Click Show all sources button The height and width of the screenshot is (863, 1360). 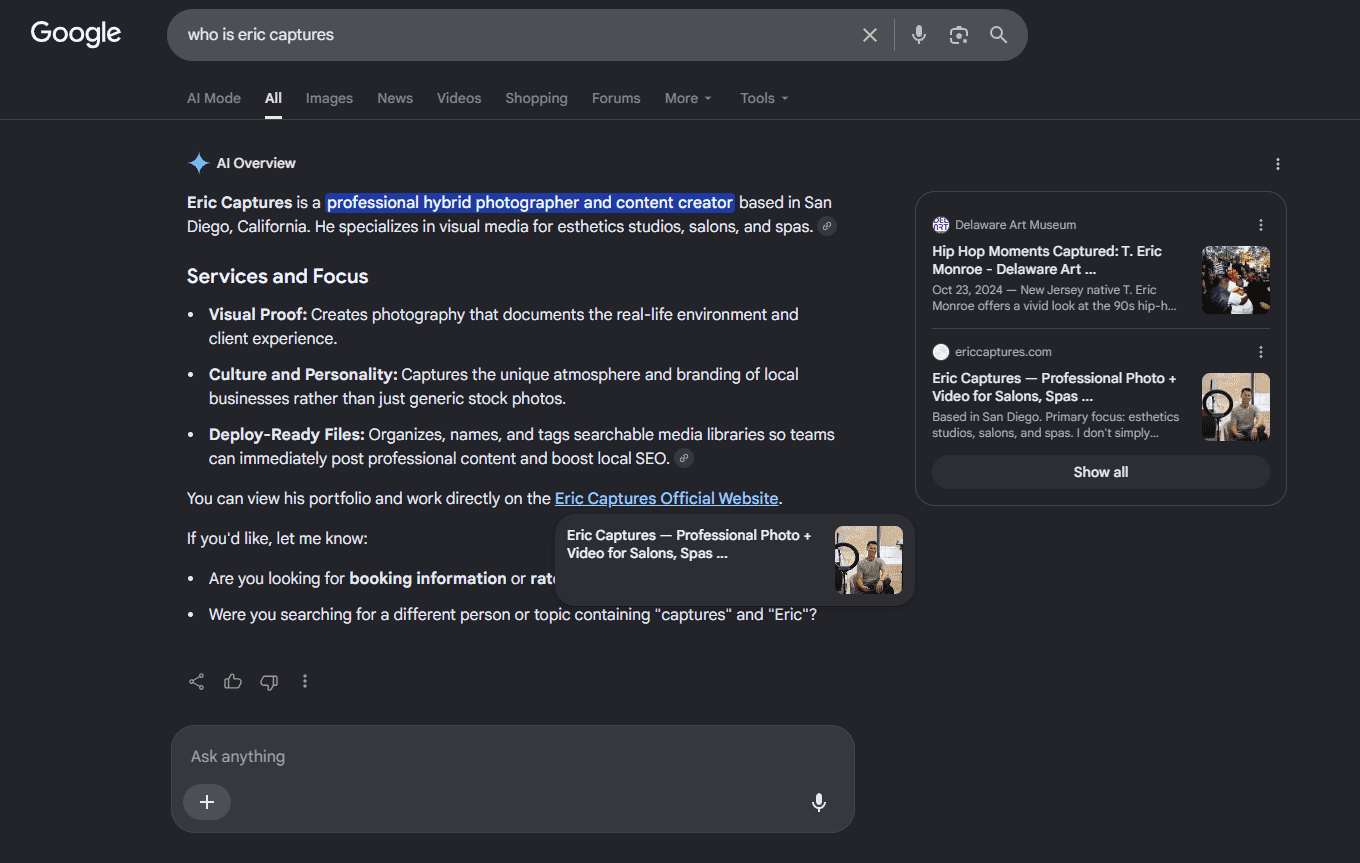coord(1101,472)
